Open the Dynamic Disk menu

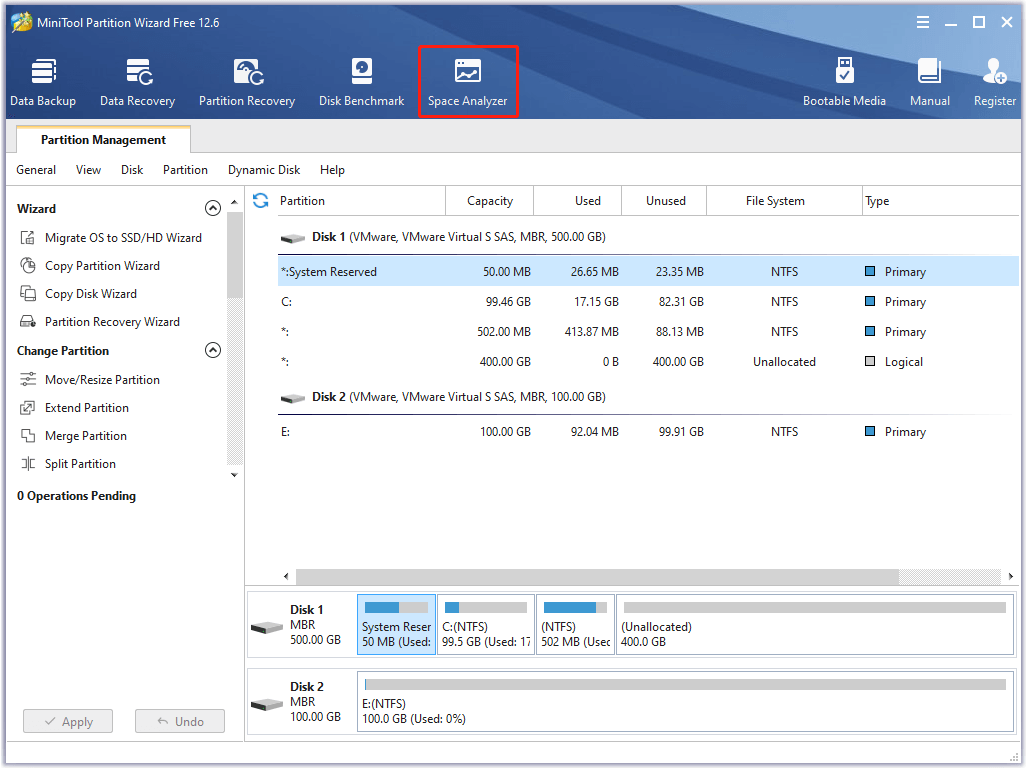pyautogui.click(x=264, y=170)
